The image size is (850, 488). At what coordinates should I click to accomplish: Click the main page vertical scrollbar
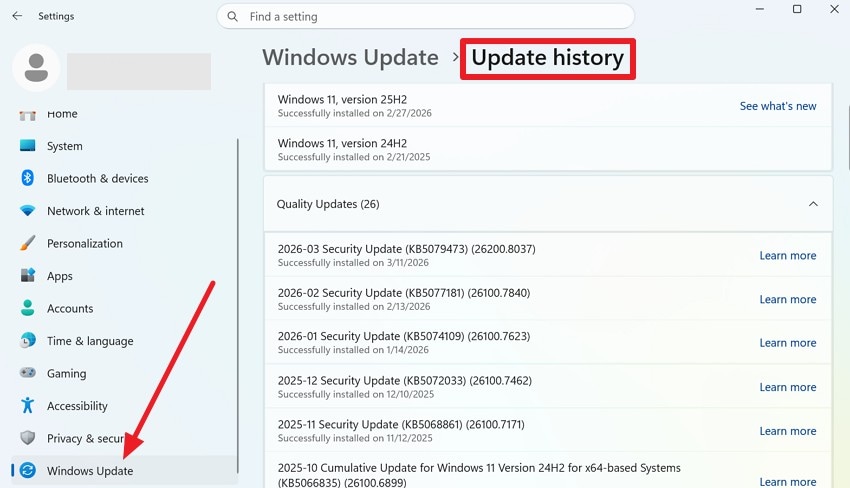848,138
